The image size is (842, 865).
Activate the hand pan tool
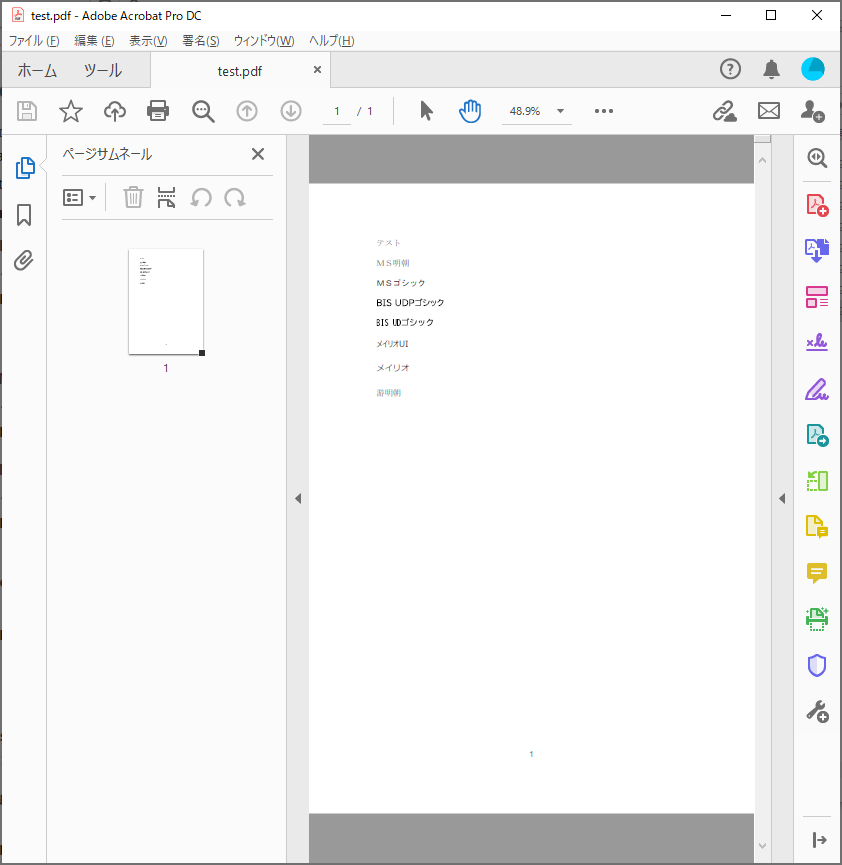[x=470, y=111]
